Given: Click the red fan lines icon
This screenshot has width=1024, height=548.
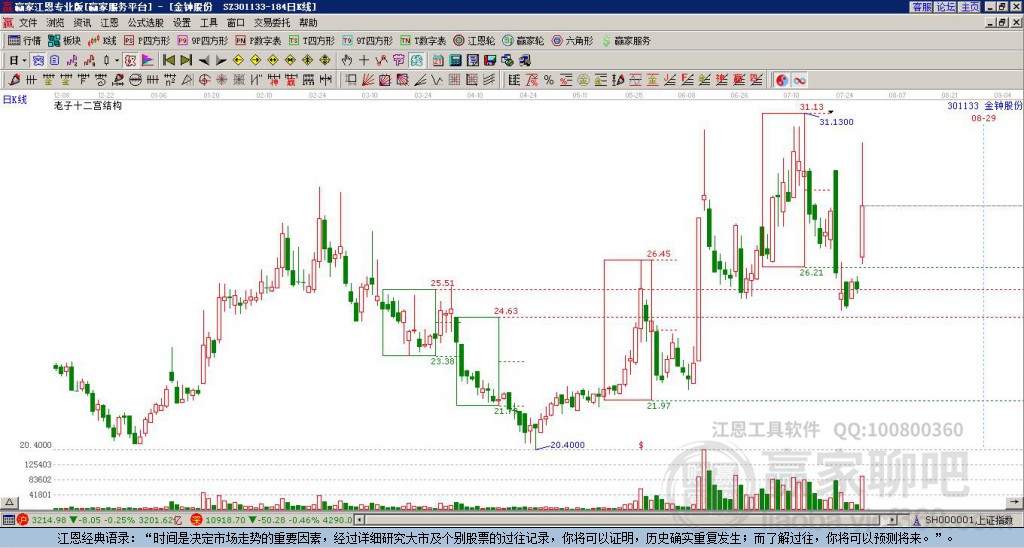Looking at the screenshot, I should (368, 80).
